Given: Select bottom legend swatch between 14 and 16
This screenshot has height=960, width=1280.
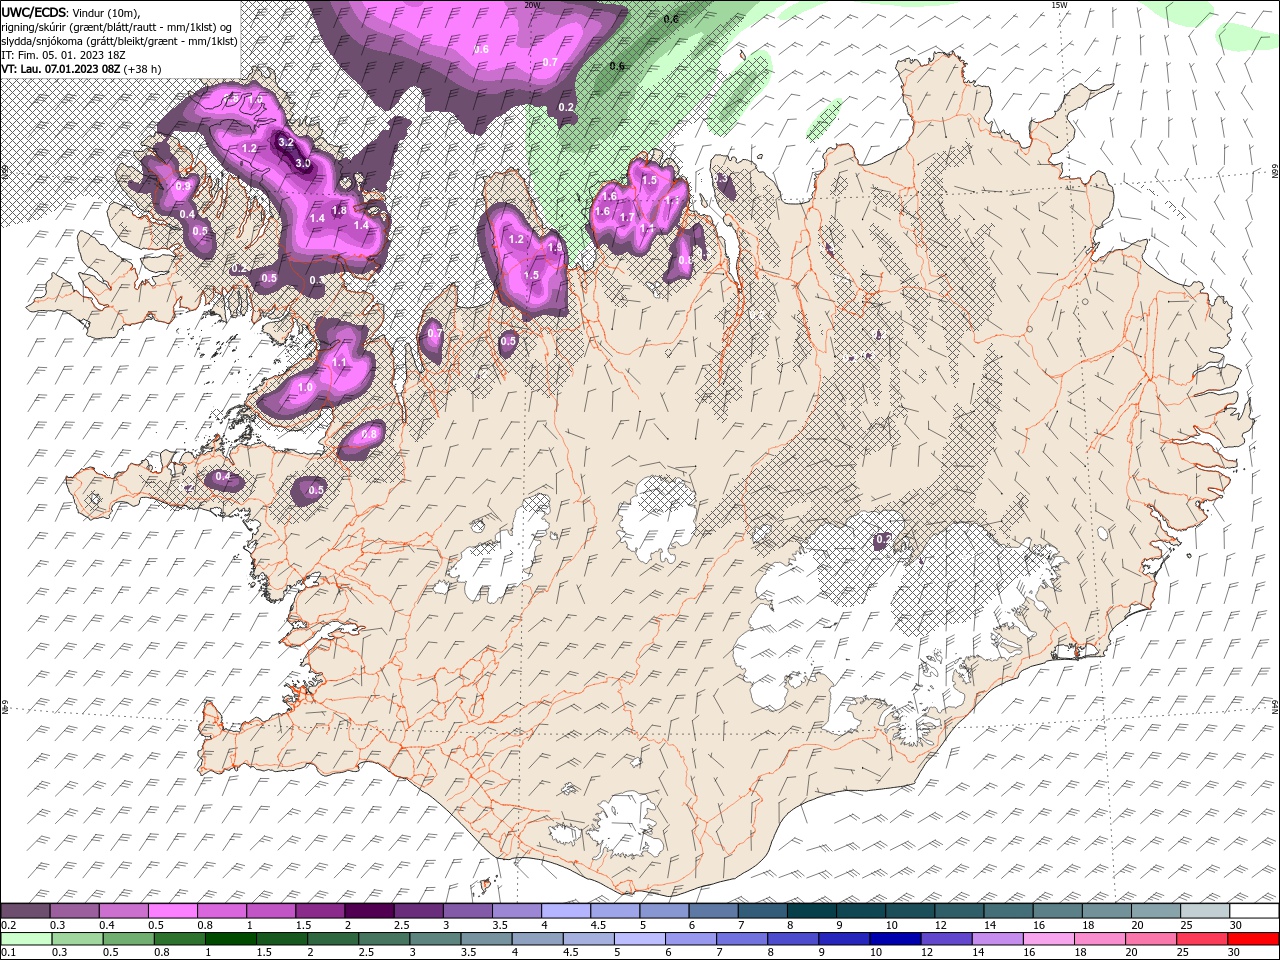Looking at the screenshot, I should click(x=998, y=938).
